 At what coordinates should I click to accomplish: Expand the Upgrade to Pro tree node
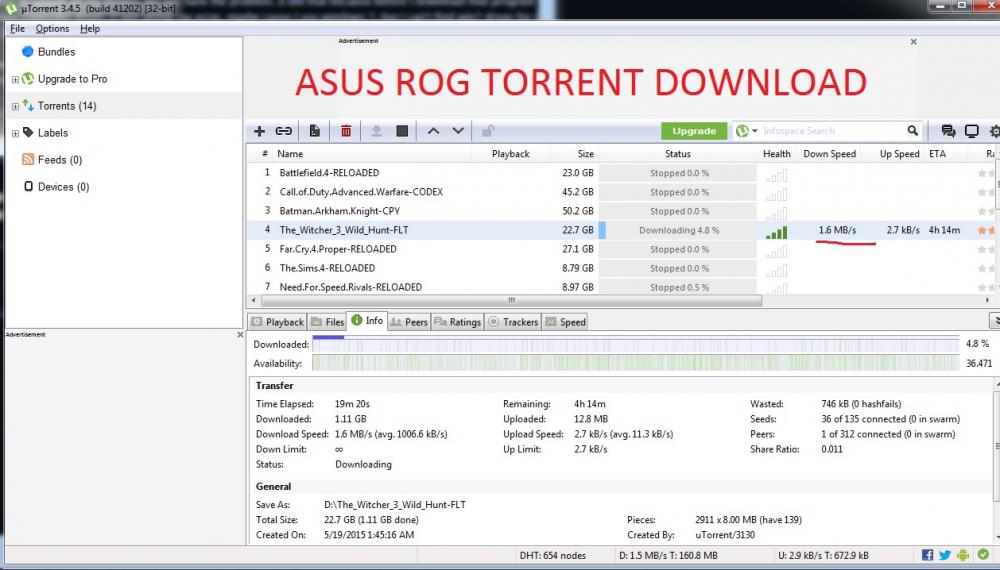(x=15, y=80)
